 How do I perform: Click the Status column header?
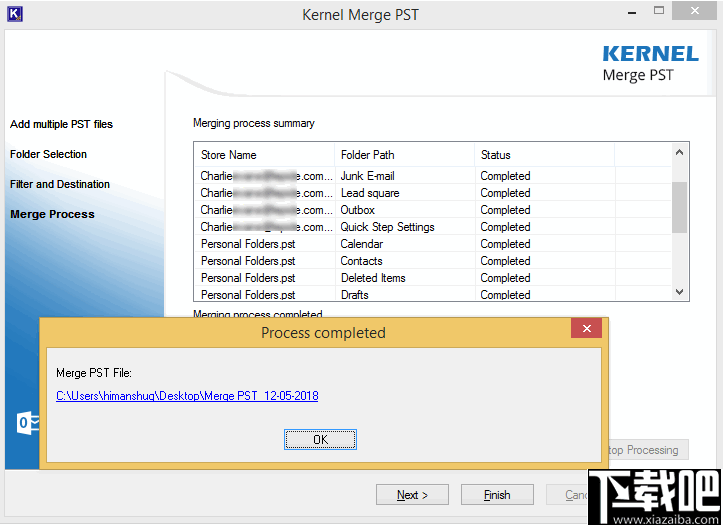[x=545, y=155]
